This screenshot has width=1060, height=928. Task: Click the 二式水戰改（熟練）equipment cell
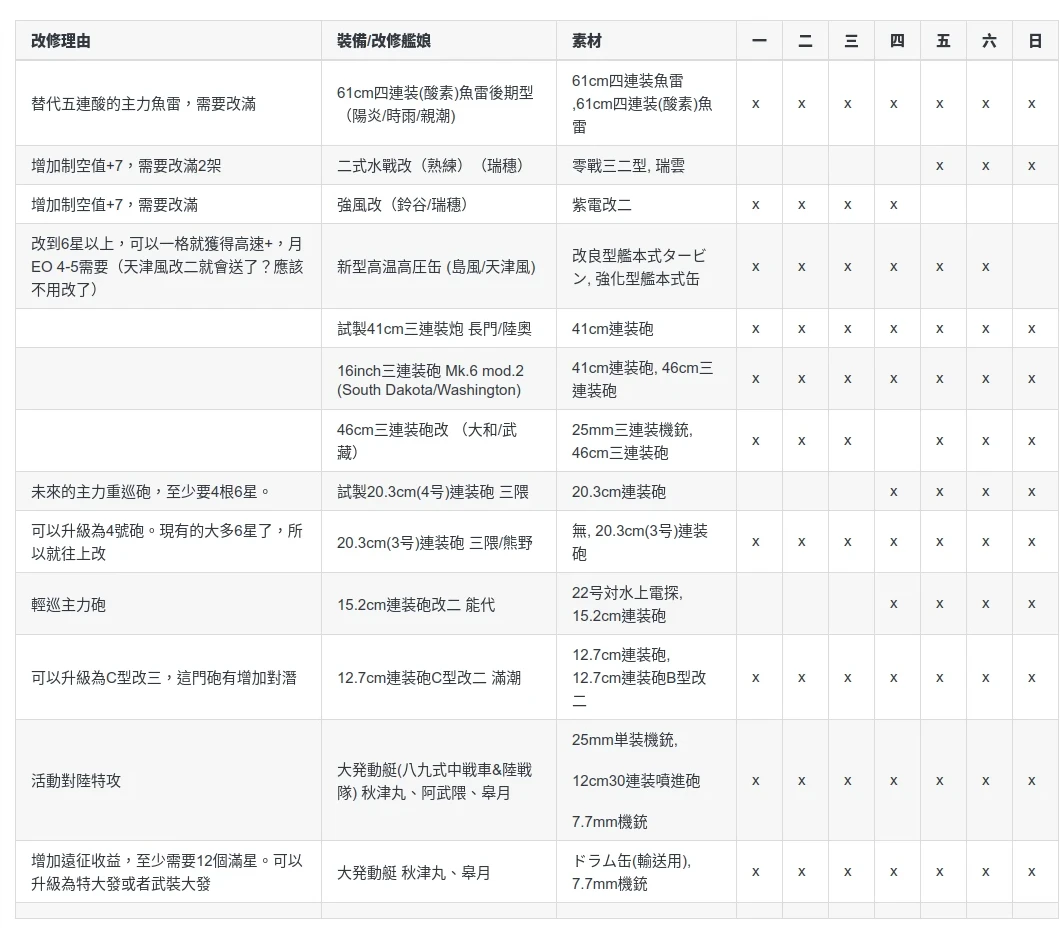coord(430,166)
